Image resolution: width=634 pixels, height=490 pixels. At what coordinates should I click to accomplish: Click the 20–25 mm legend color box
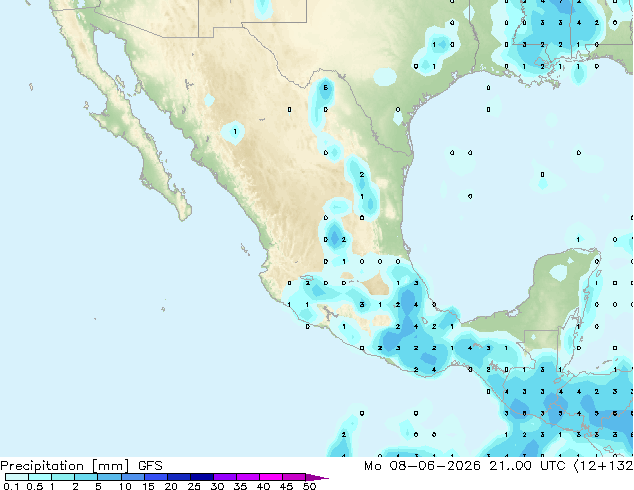(179, 477)
